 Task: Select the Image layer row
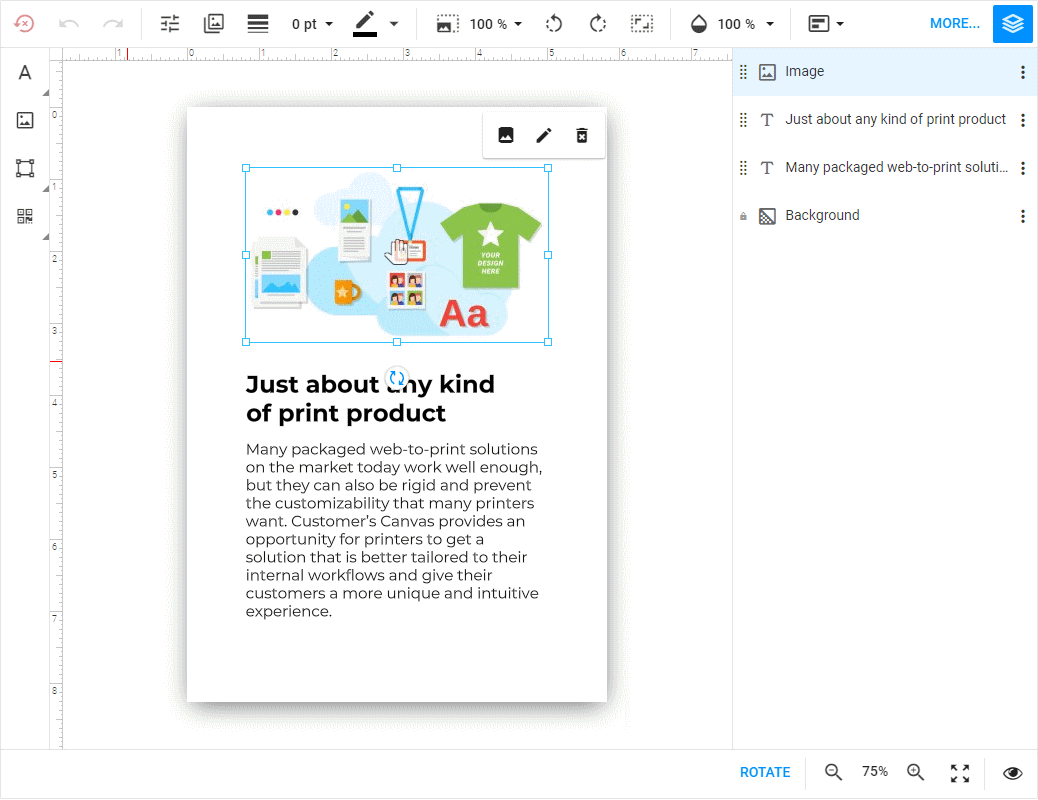coord(884,72)
